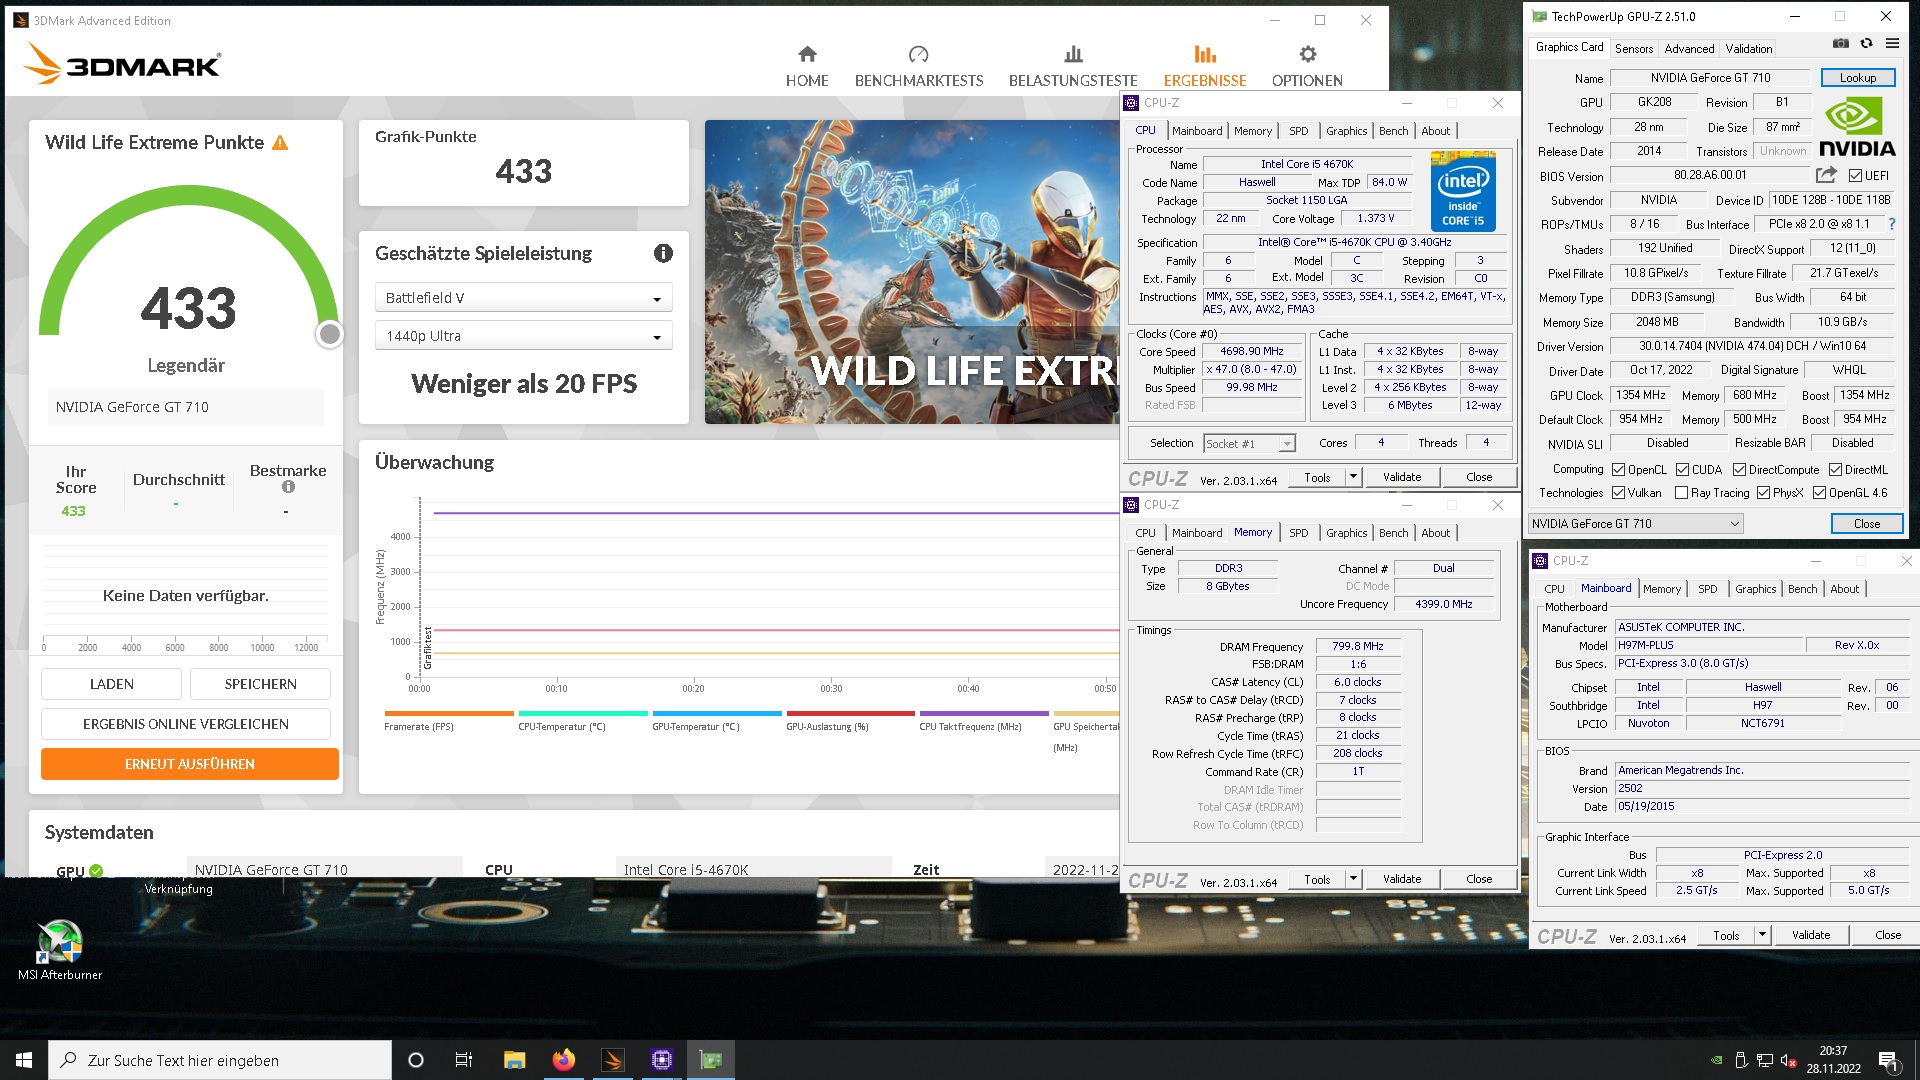The width and height of the screenshot is (1920, 1080).
Task: Open Windows Start menu
Action: click(x=24, y=1060)
